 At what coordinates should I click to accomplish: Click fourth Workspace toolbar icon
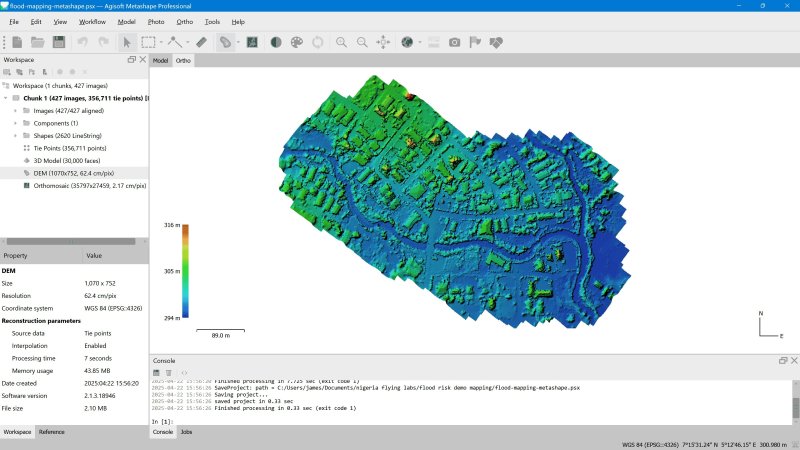tap(45, 72)
